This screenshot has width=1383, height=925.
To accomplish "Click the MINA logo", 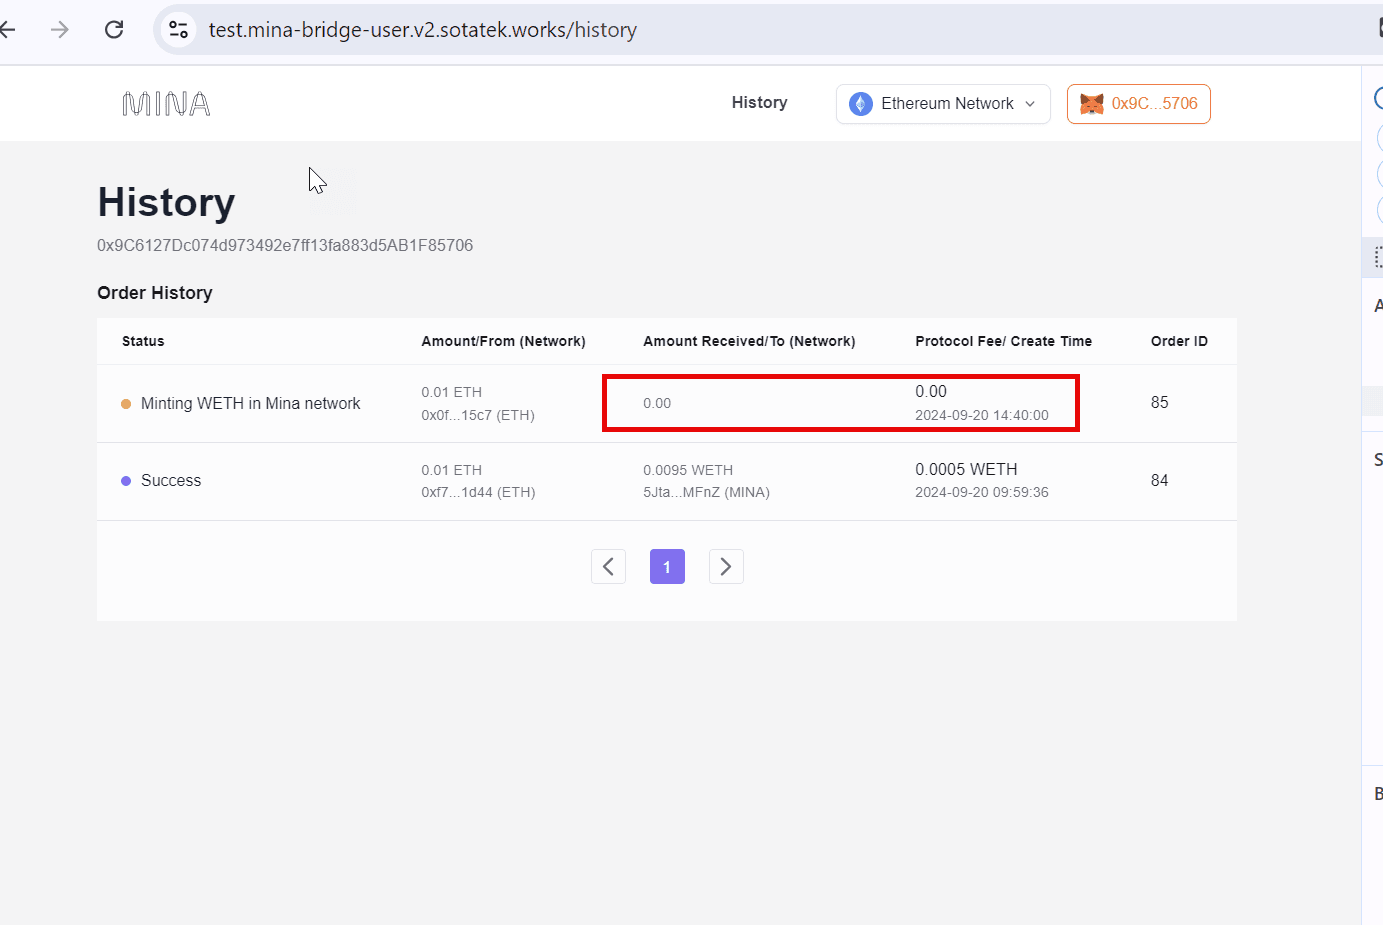I will (x=166, y=104).
